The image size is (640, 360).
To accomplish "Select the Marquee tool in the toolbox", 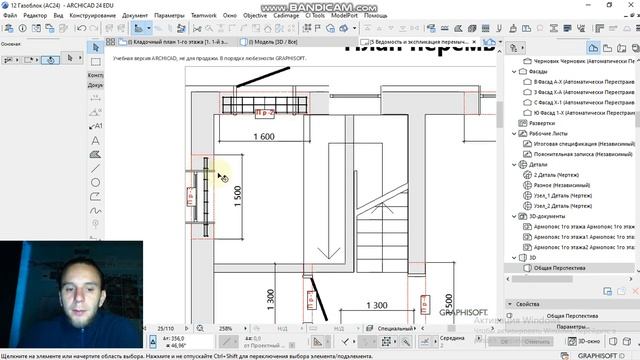I will click(96, 62).
